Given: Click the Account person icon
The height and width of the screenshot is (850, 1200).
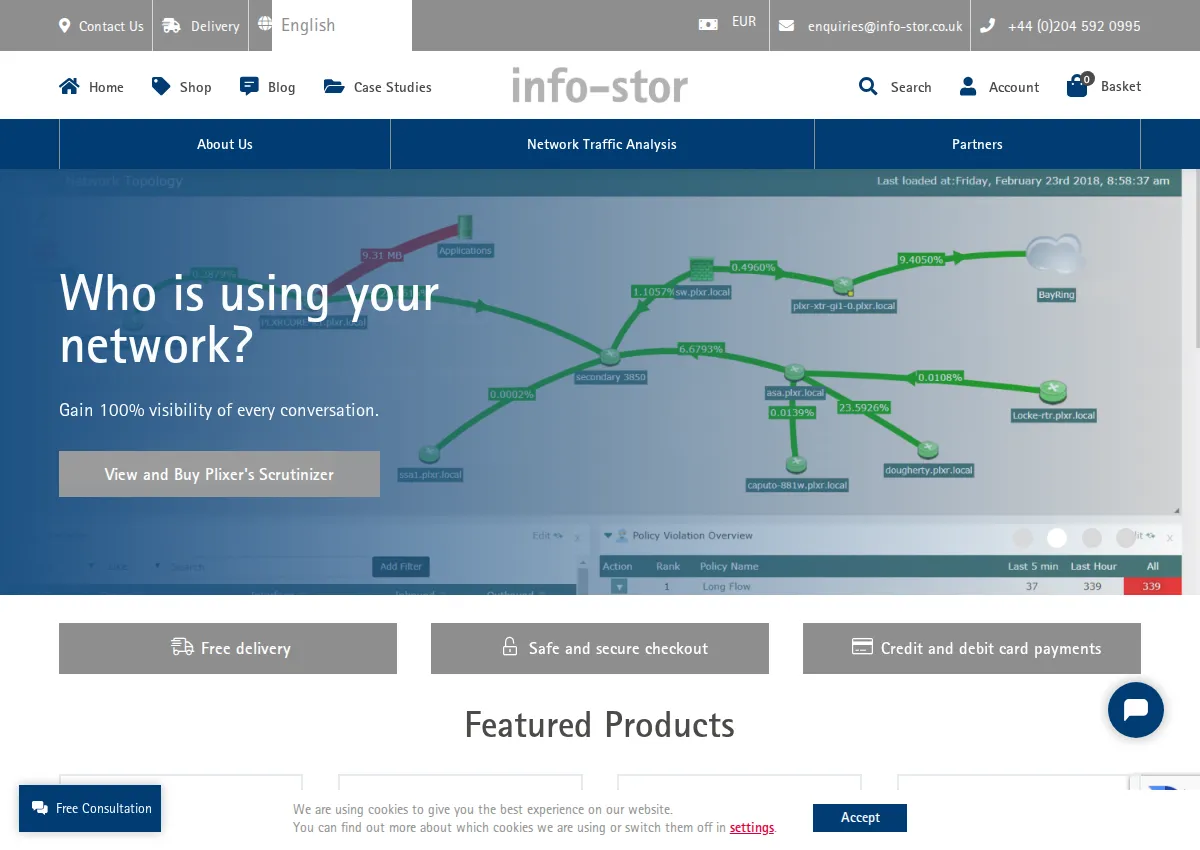Looking at the screenshot, I should pyautogui.click(x=968, y=86).
